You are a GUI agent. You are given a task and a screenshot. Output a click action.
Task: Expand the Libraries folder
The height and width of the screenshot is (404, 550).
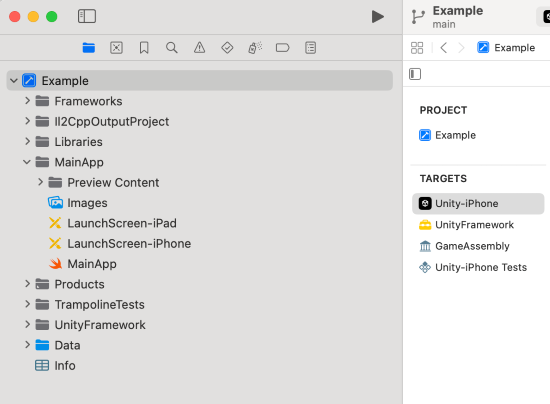pyautogui.click(x=27, y=142)
